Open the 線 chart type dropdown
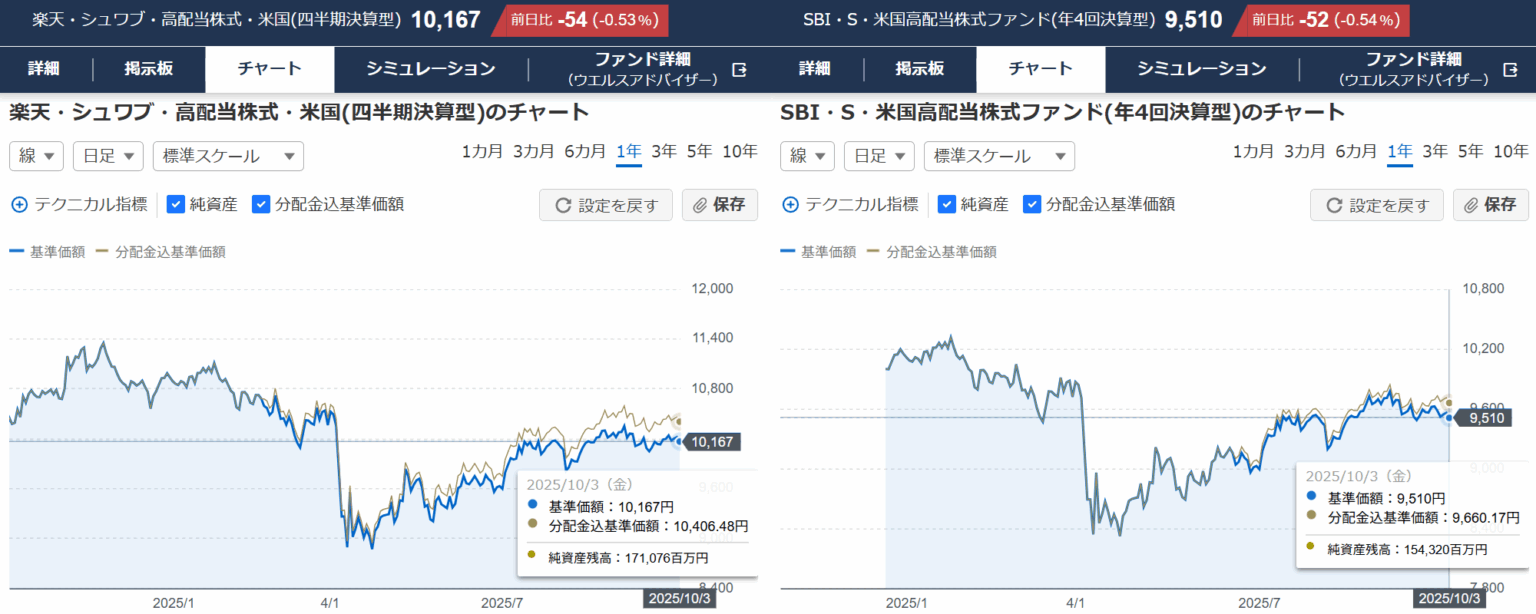The width and height of the screenshot is (1536, 614). click(x=36, y=156)
